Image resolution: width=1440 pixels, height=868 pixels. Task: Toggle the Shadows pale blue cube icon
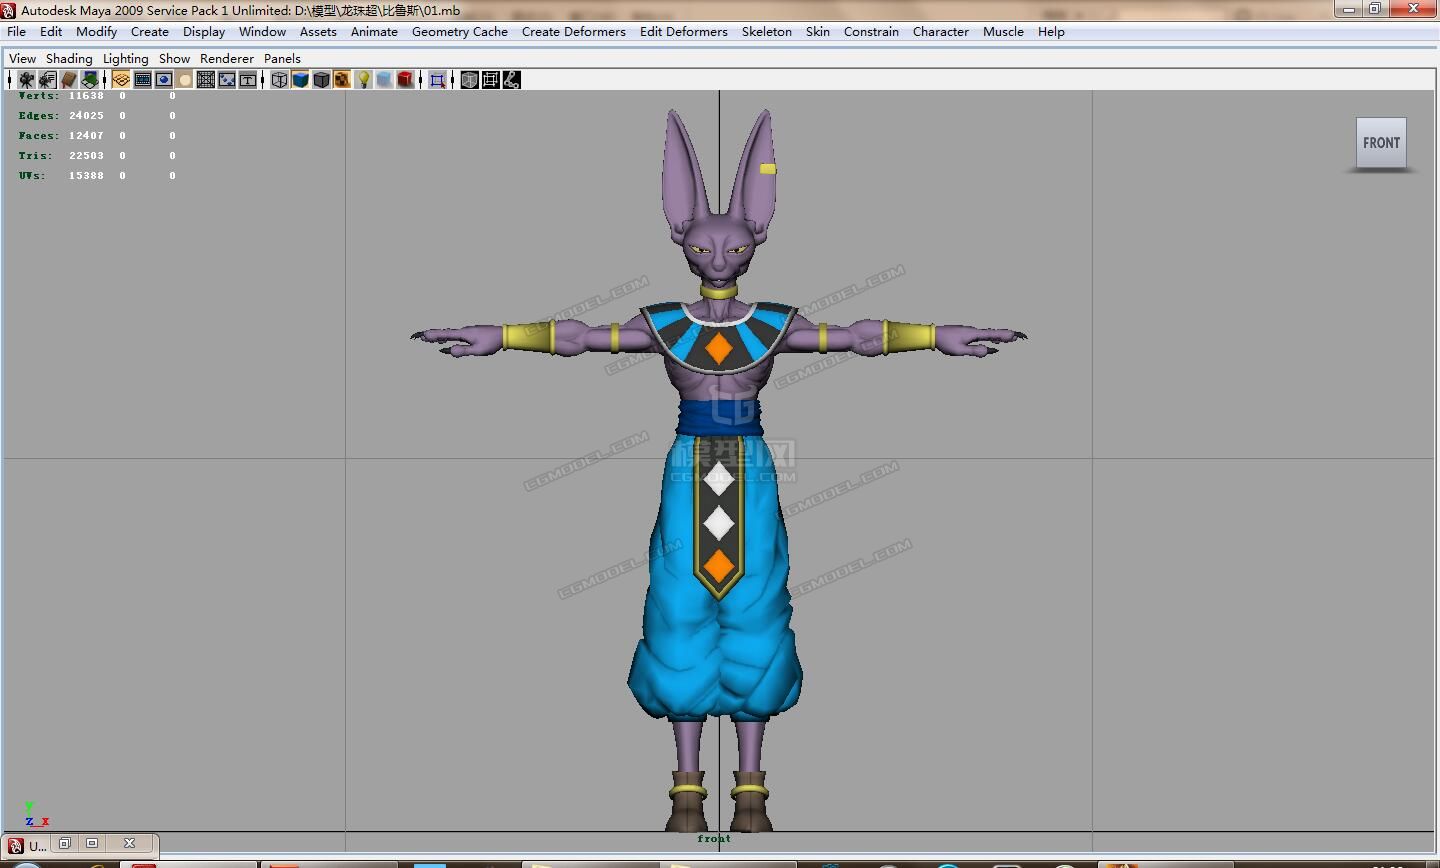[385, 80]
